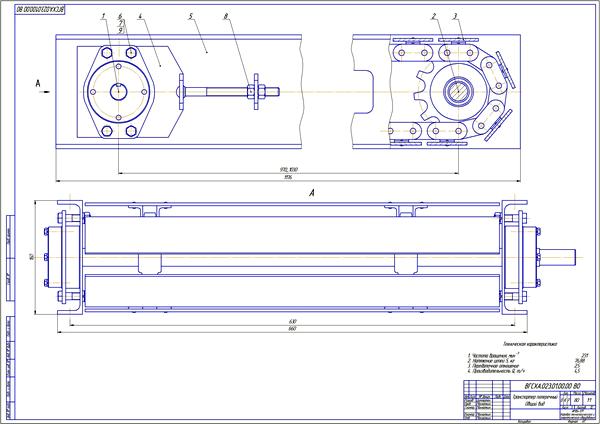Click the 'Транспортер поперечный' title text
The height and width of the screenshot is (424, 600).
point(535,398)
